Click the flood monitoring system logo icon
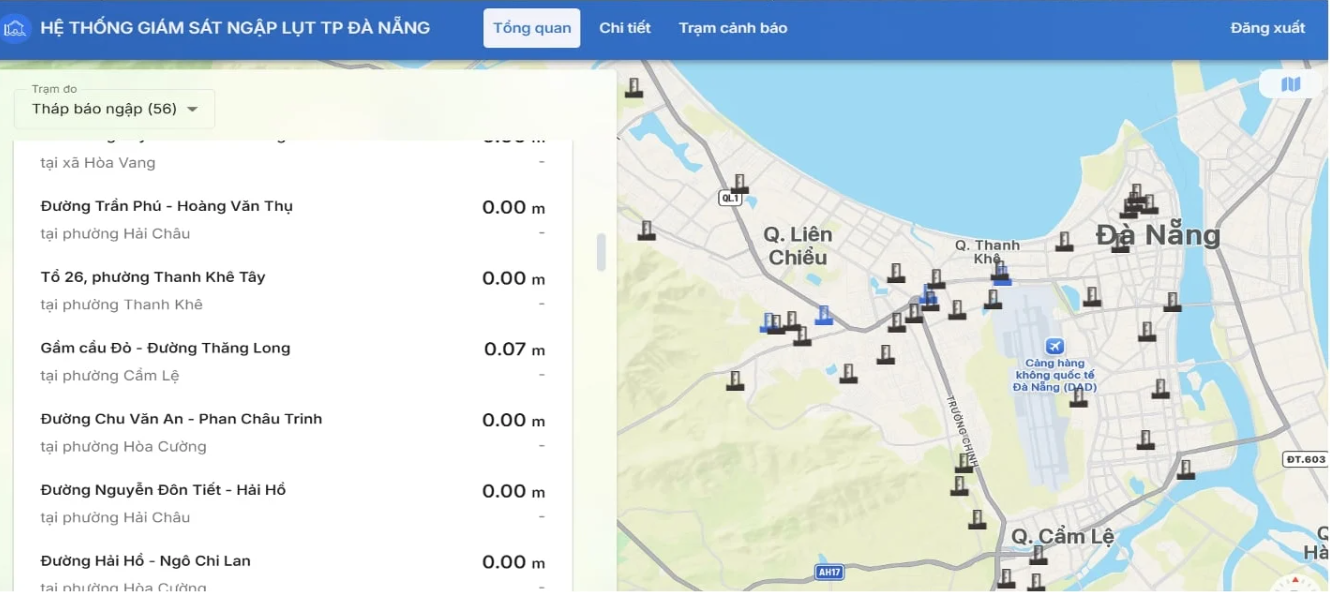 [15, 29]
